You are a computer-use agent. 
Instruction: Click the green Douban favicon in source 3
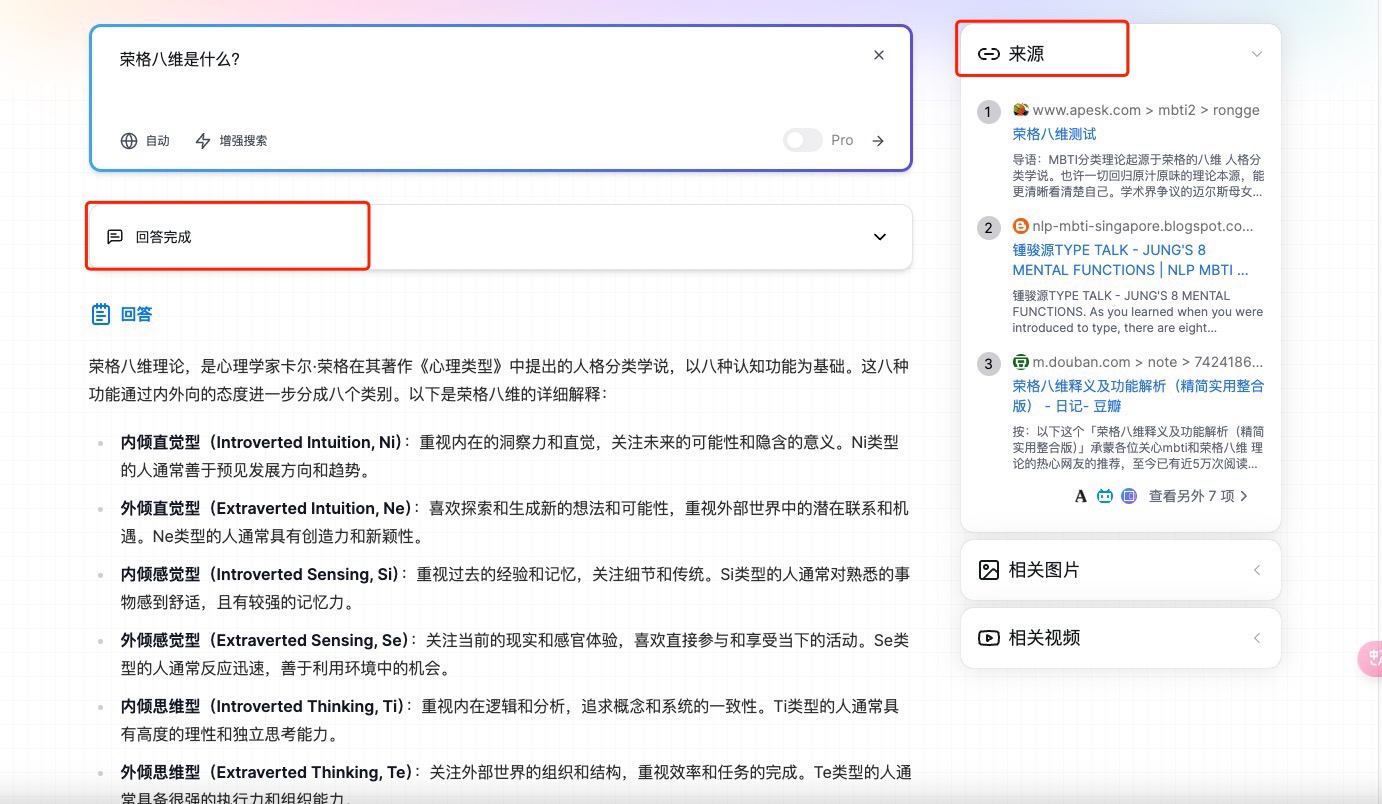[x=1020, y=362]
